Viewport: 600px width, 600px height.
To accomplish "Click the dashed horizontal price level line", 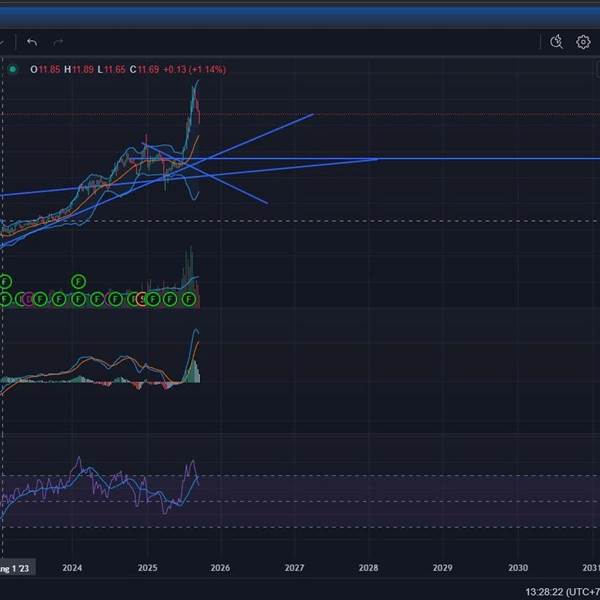I will 400,220.
